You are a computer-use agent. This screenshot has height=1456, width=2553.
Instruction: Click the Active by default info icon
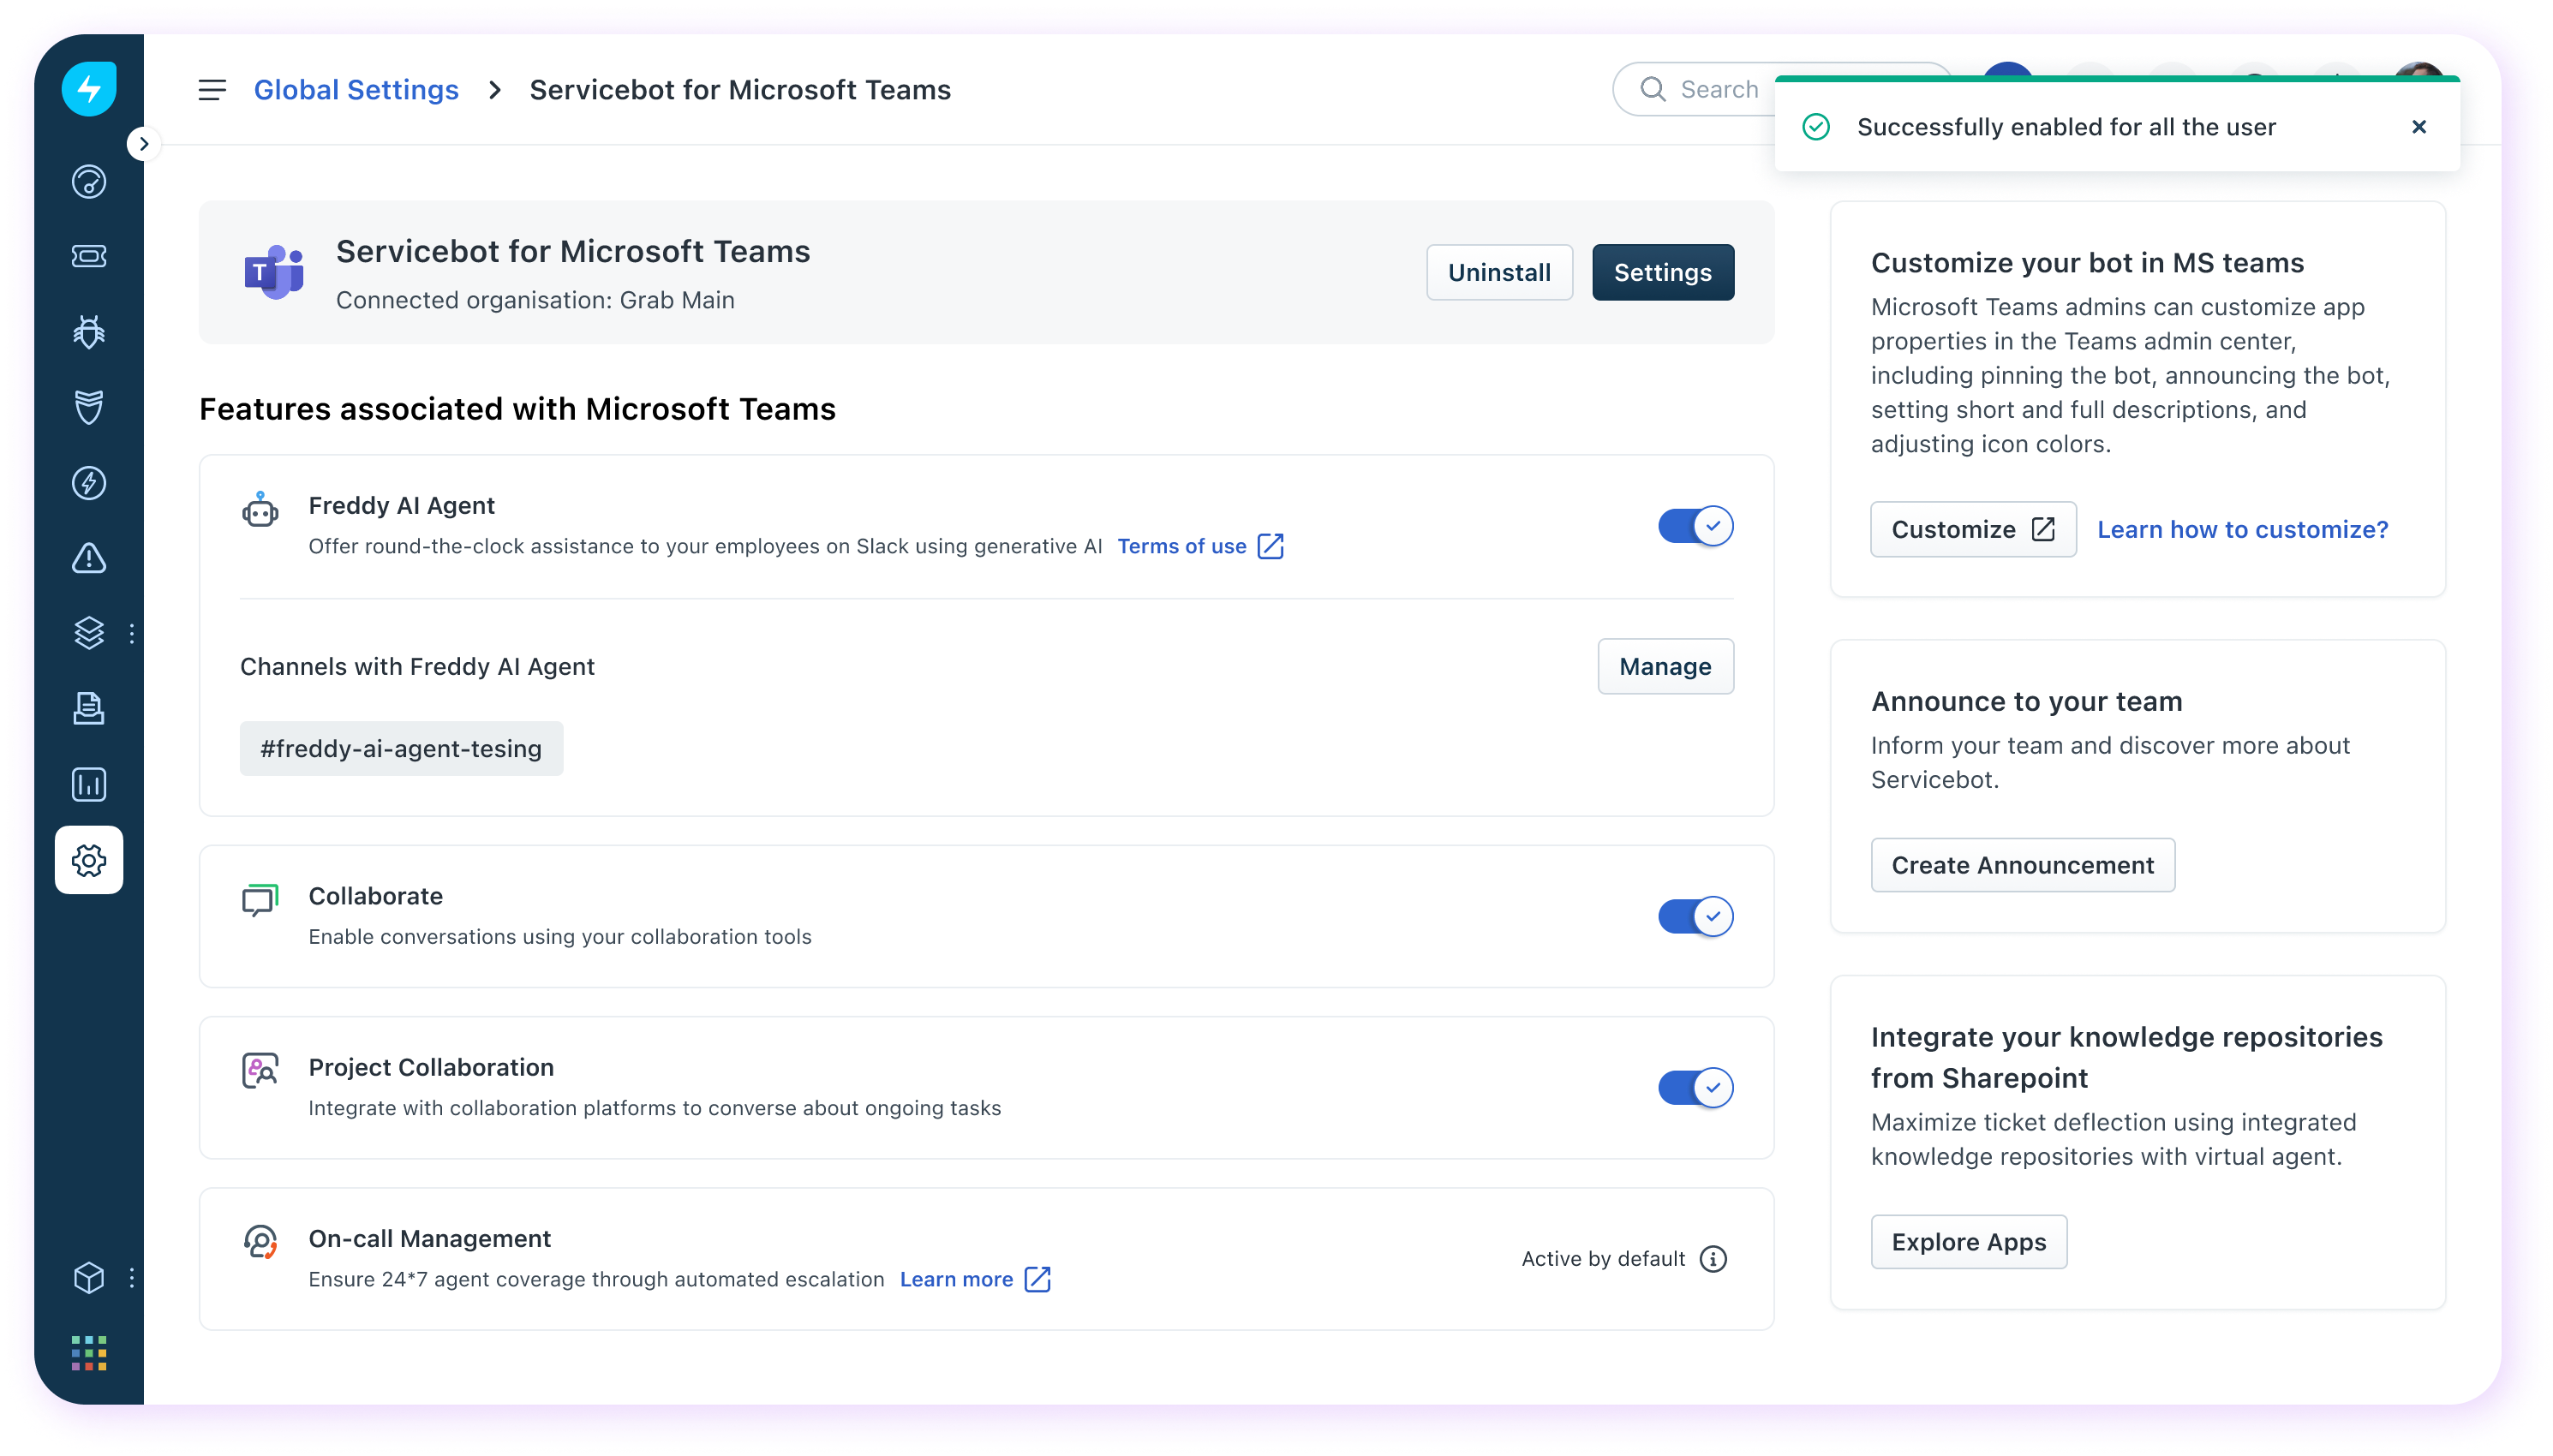click(1713, 1259)
